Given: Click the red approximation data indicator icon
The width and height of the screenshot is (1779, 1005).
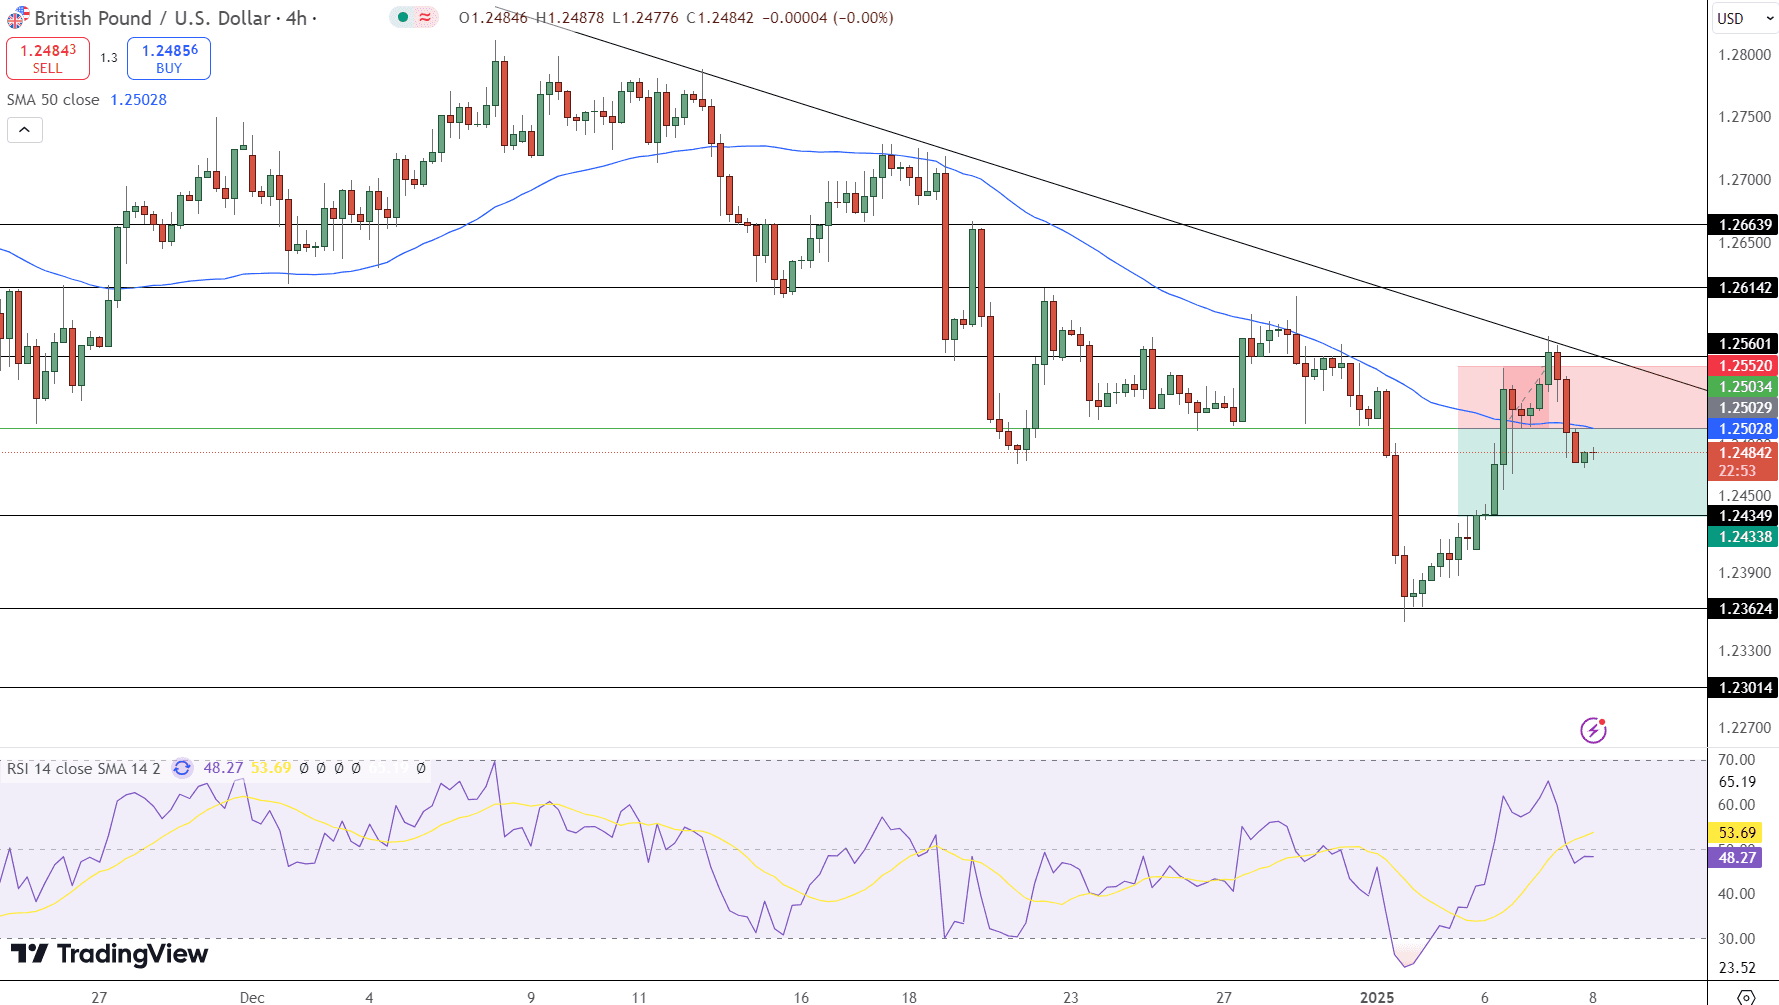Looking at the screenshot, I should point(425,17).
